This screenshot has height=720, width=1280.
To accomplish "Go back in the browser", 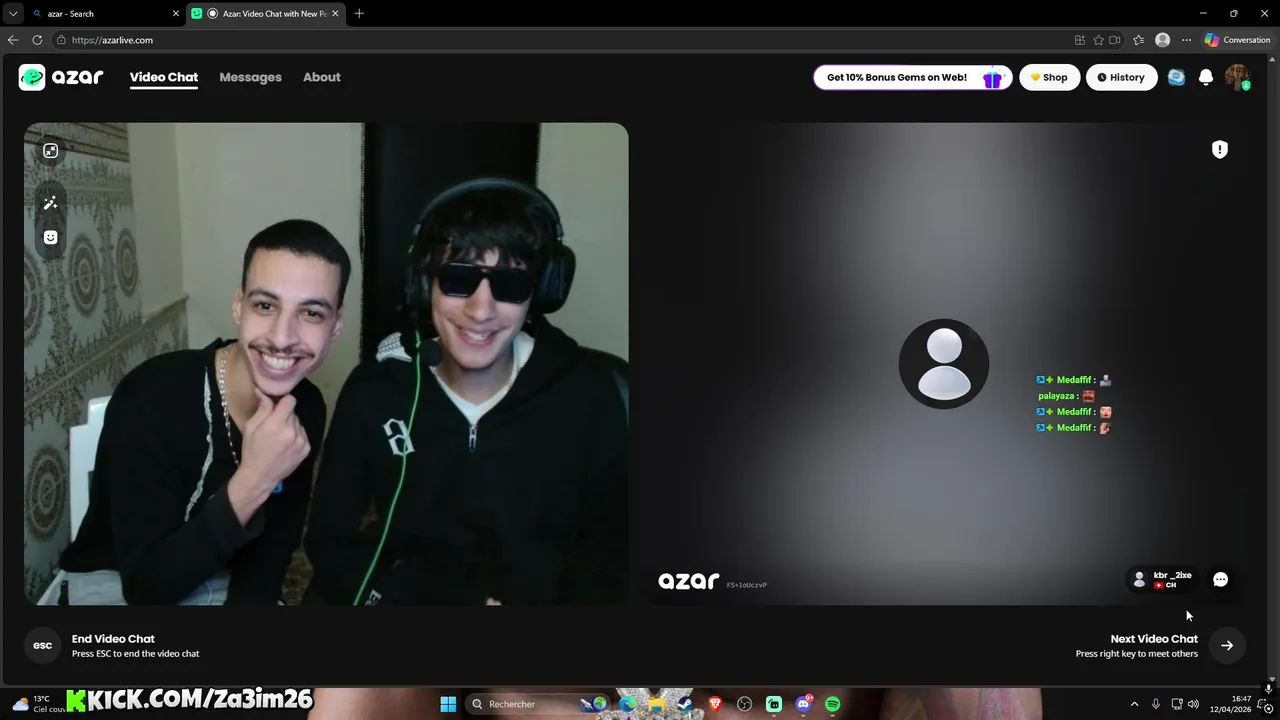I will [x=12, y=40].
